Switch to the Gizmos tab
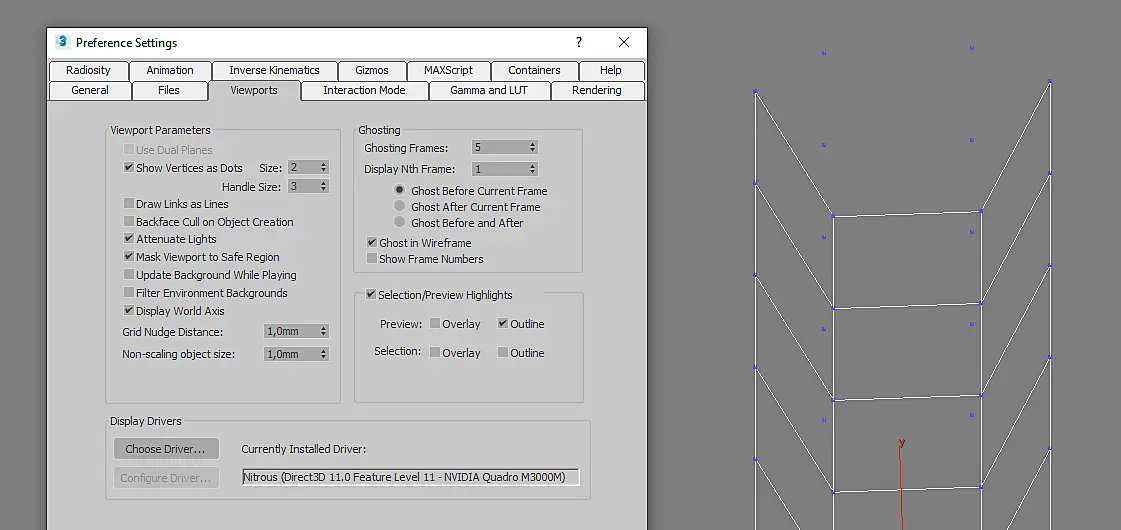 click(372, 70)
